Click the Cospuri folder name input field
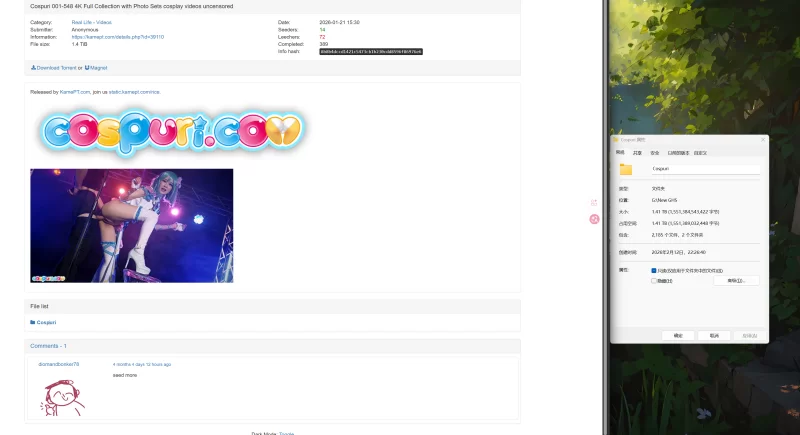Image resolution: width=800 pixels, height=435 pixels. click(706, 169)
